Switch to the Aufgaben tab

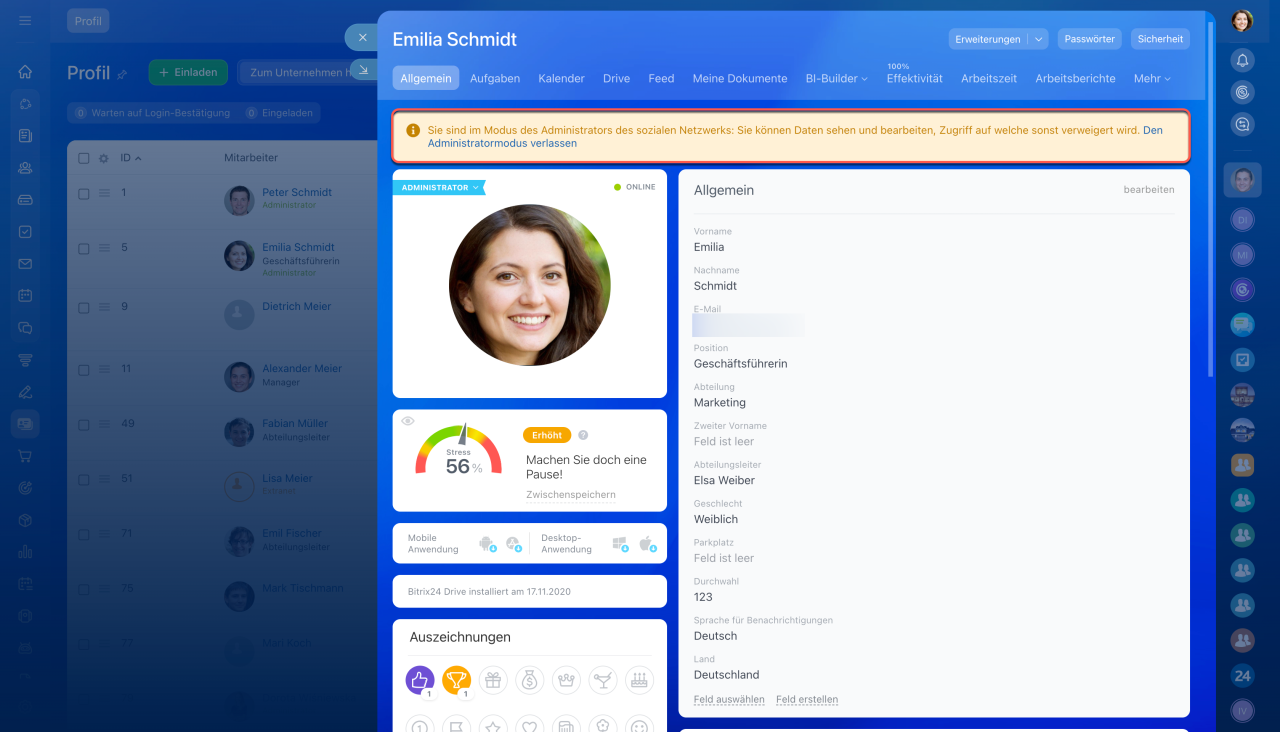(494, 78)
